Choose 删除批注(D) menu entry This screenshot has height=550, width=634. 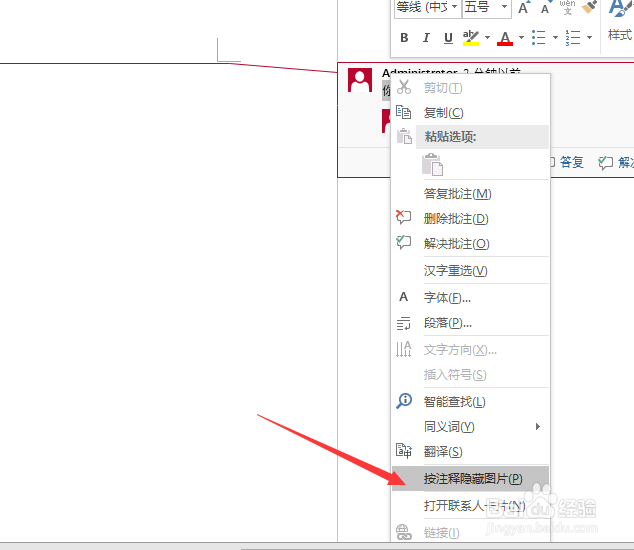coord(470,219)
